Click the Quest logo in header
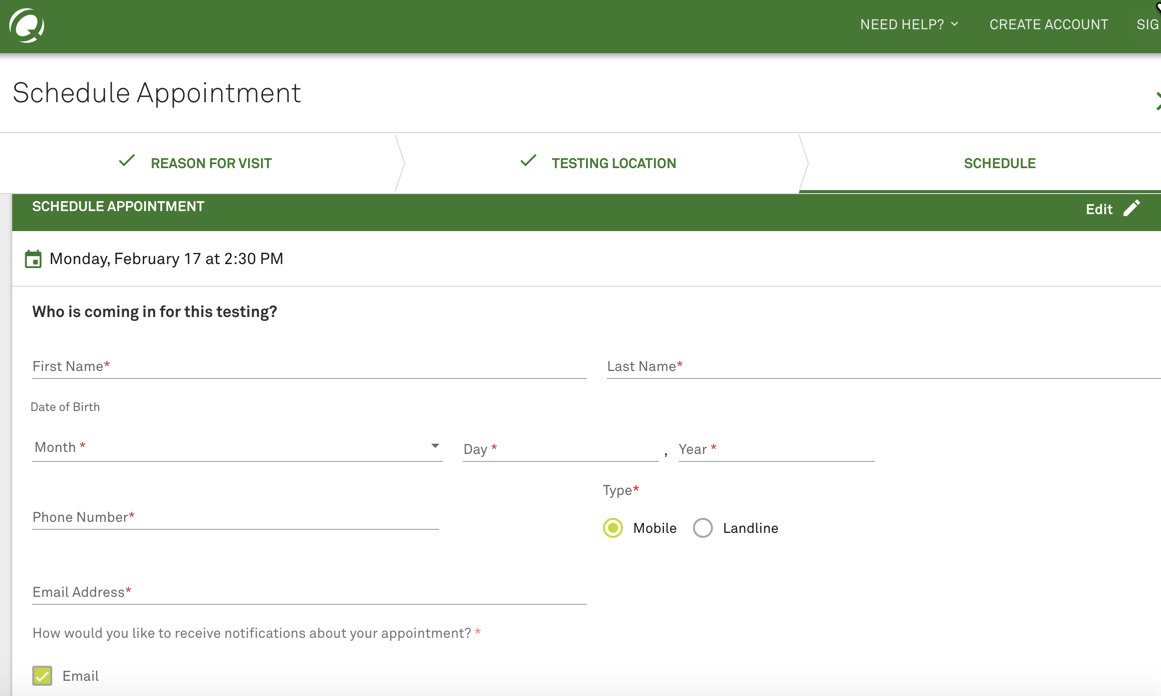This screenshot has height=696, width=1161. pos(27,25)
